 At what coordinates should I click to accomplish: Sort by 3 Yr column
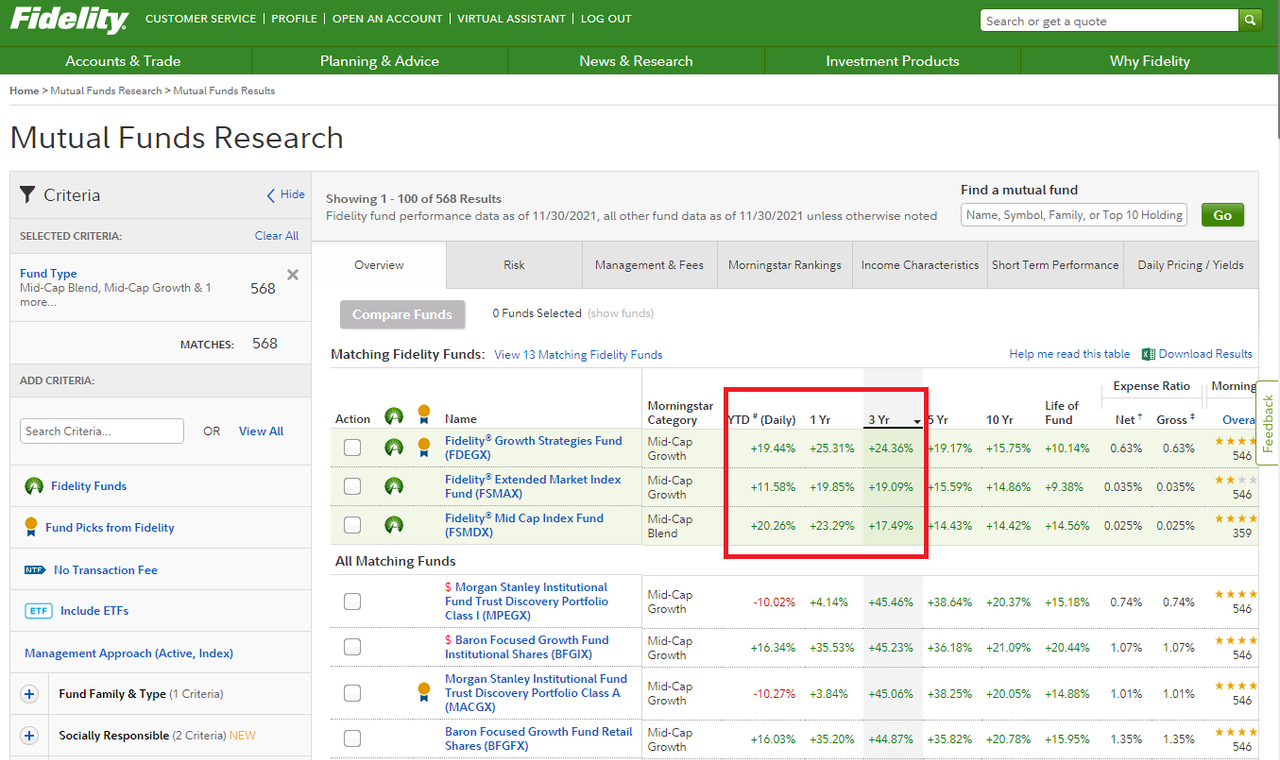point(880,420)
